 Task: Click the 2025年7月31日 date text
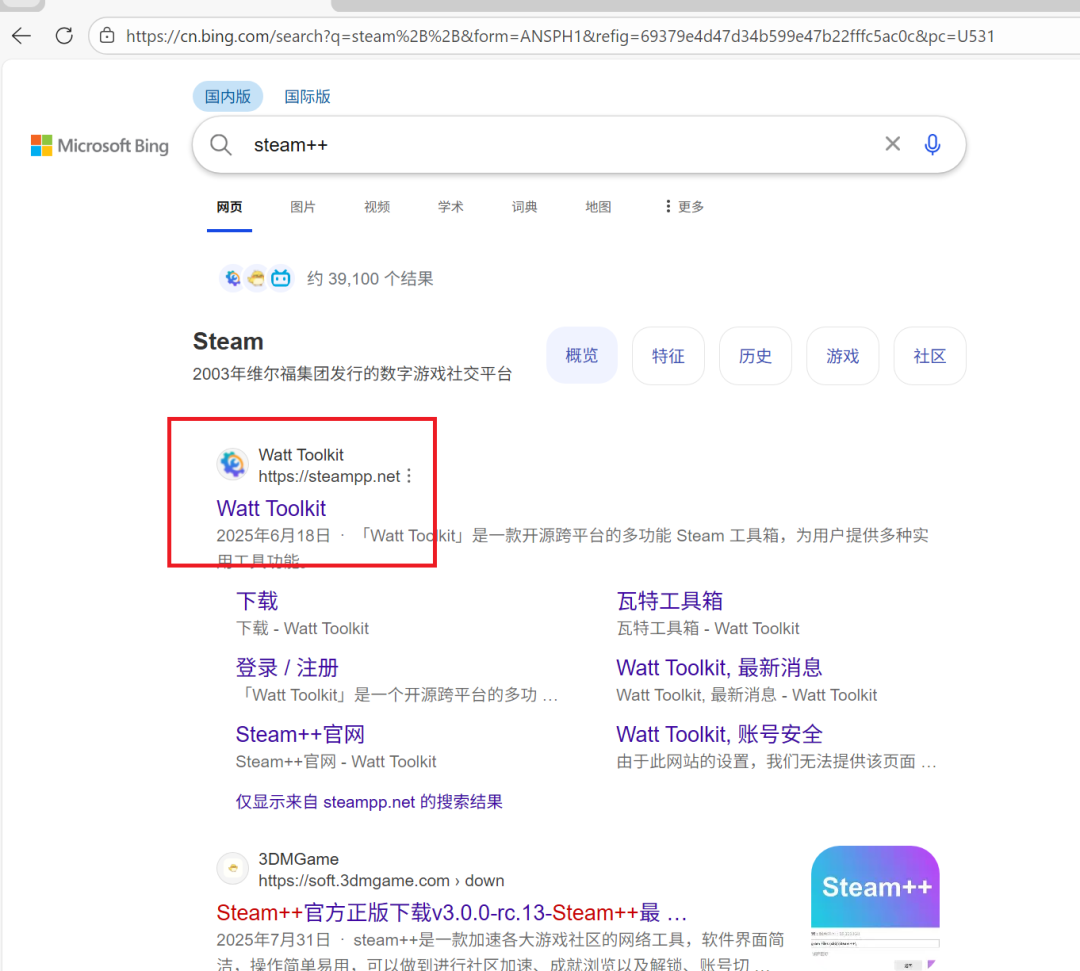[273, 940]
